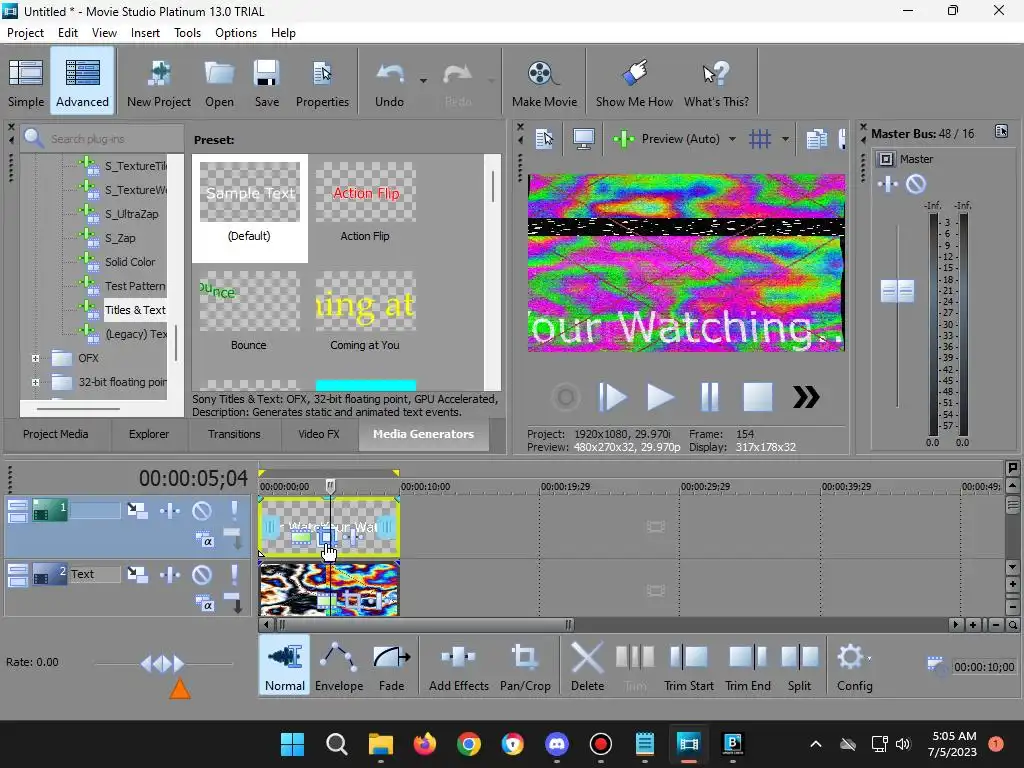This screenshot has height=768, width=1024.
Task: Expand more preview transport controls
Action: coord(806,397)
